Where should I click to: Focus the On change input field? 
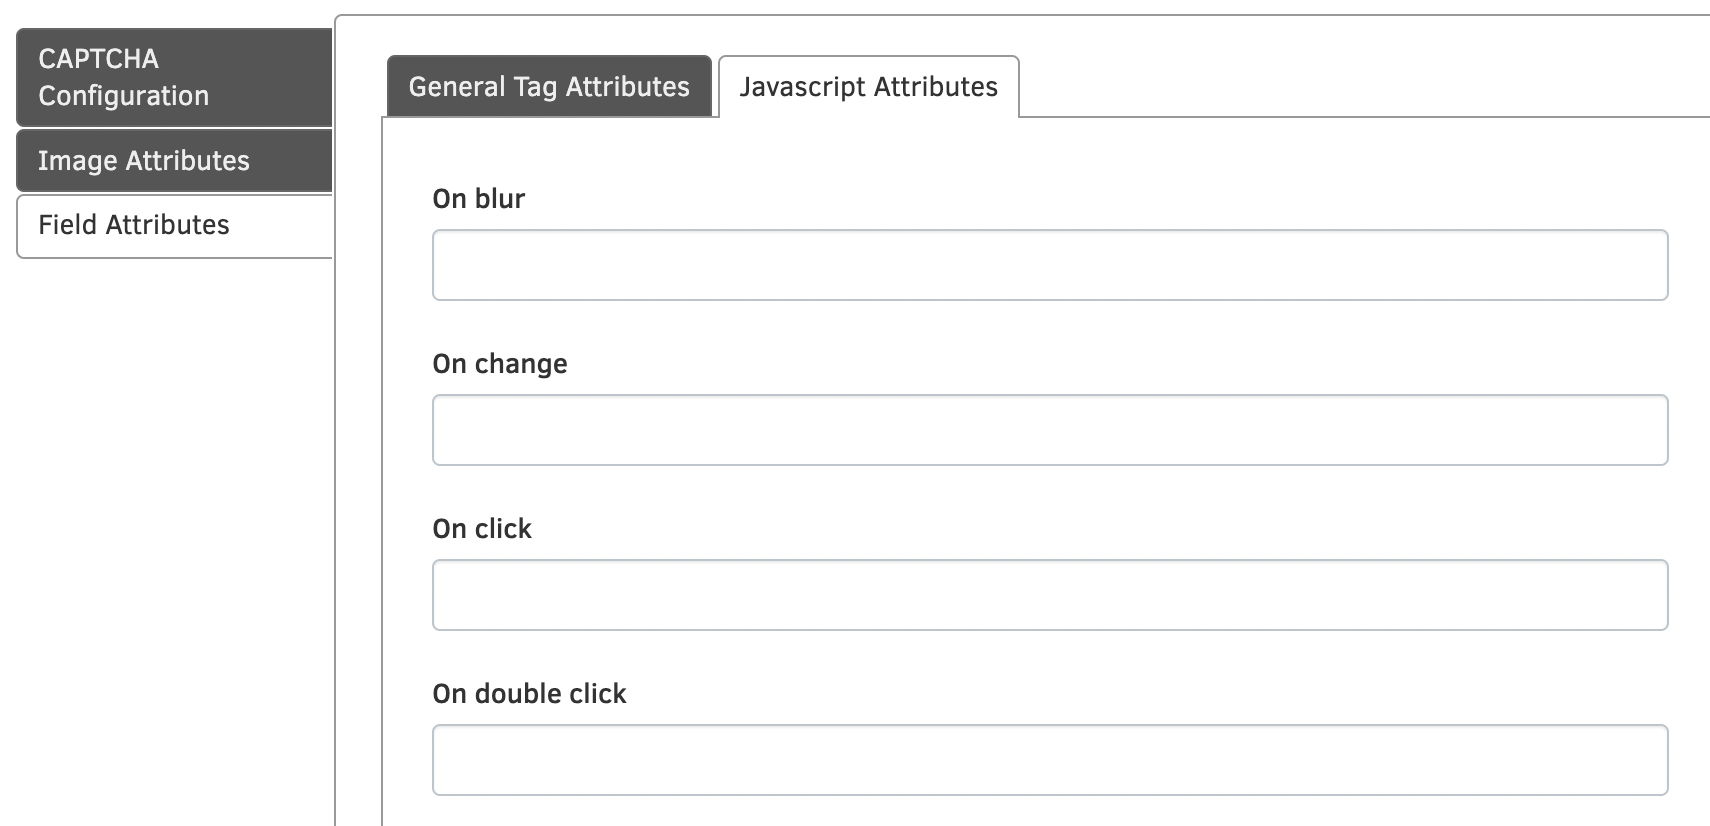pos(1049,430)
